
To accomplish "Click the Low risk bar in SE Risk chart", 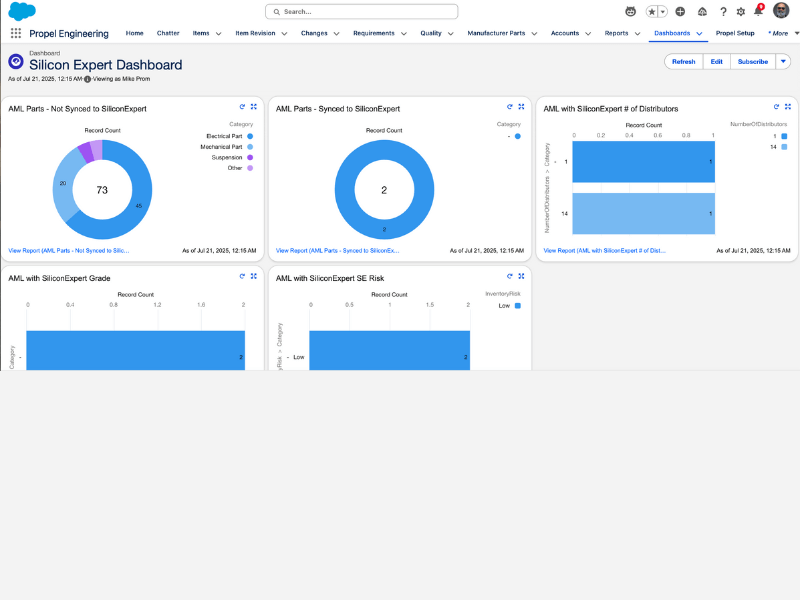I will click(x=389, y=351).
